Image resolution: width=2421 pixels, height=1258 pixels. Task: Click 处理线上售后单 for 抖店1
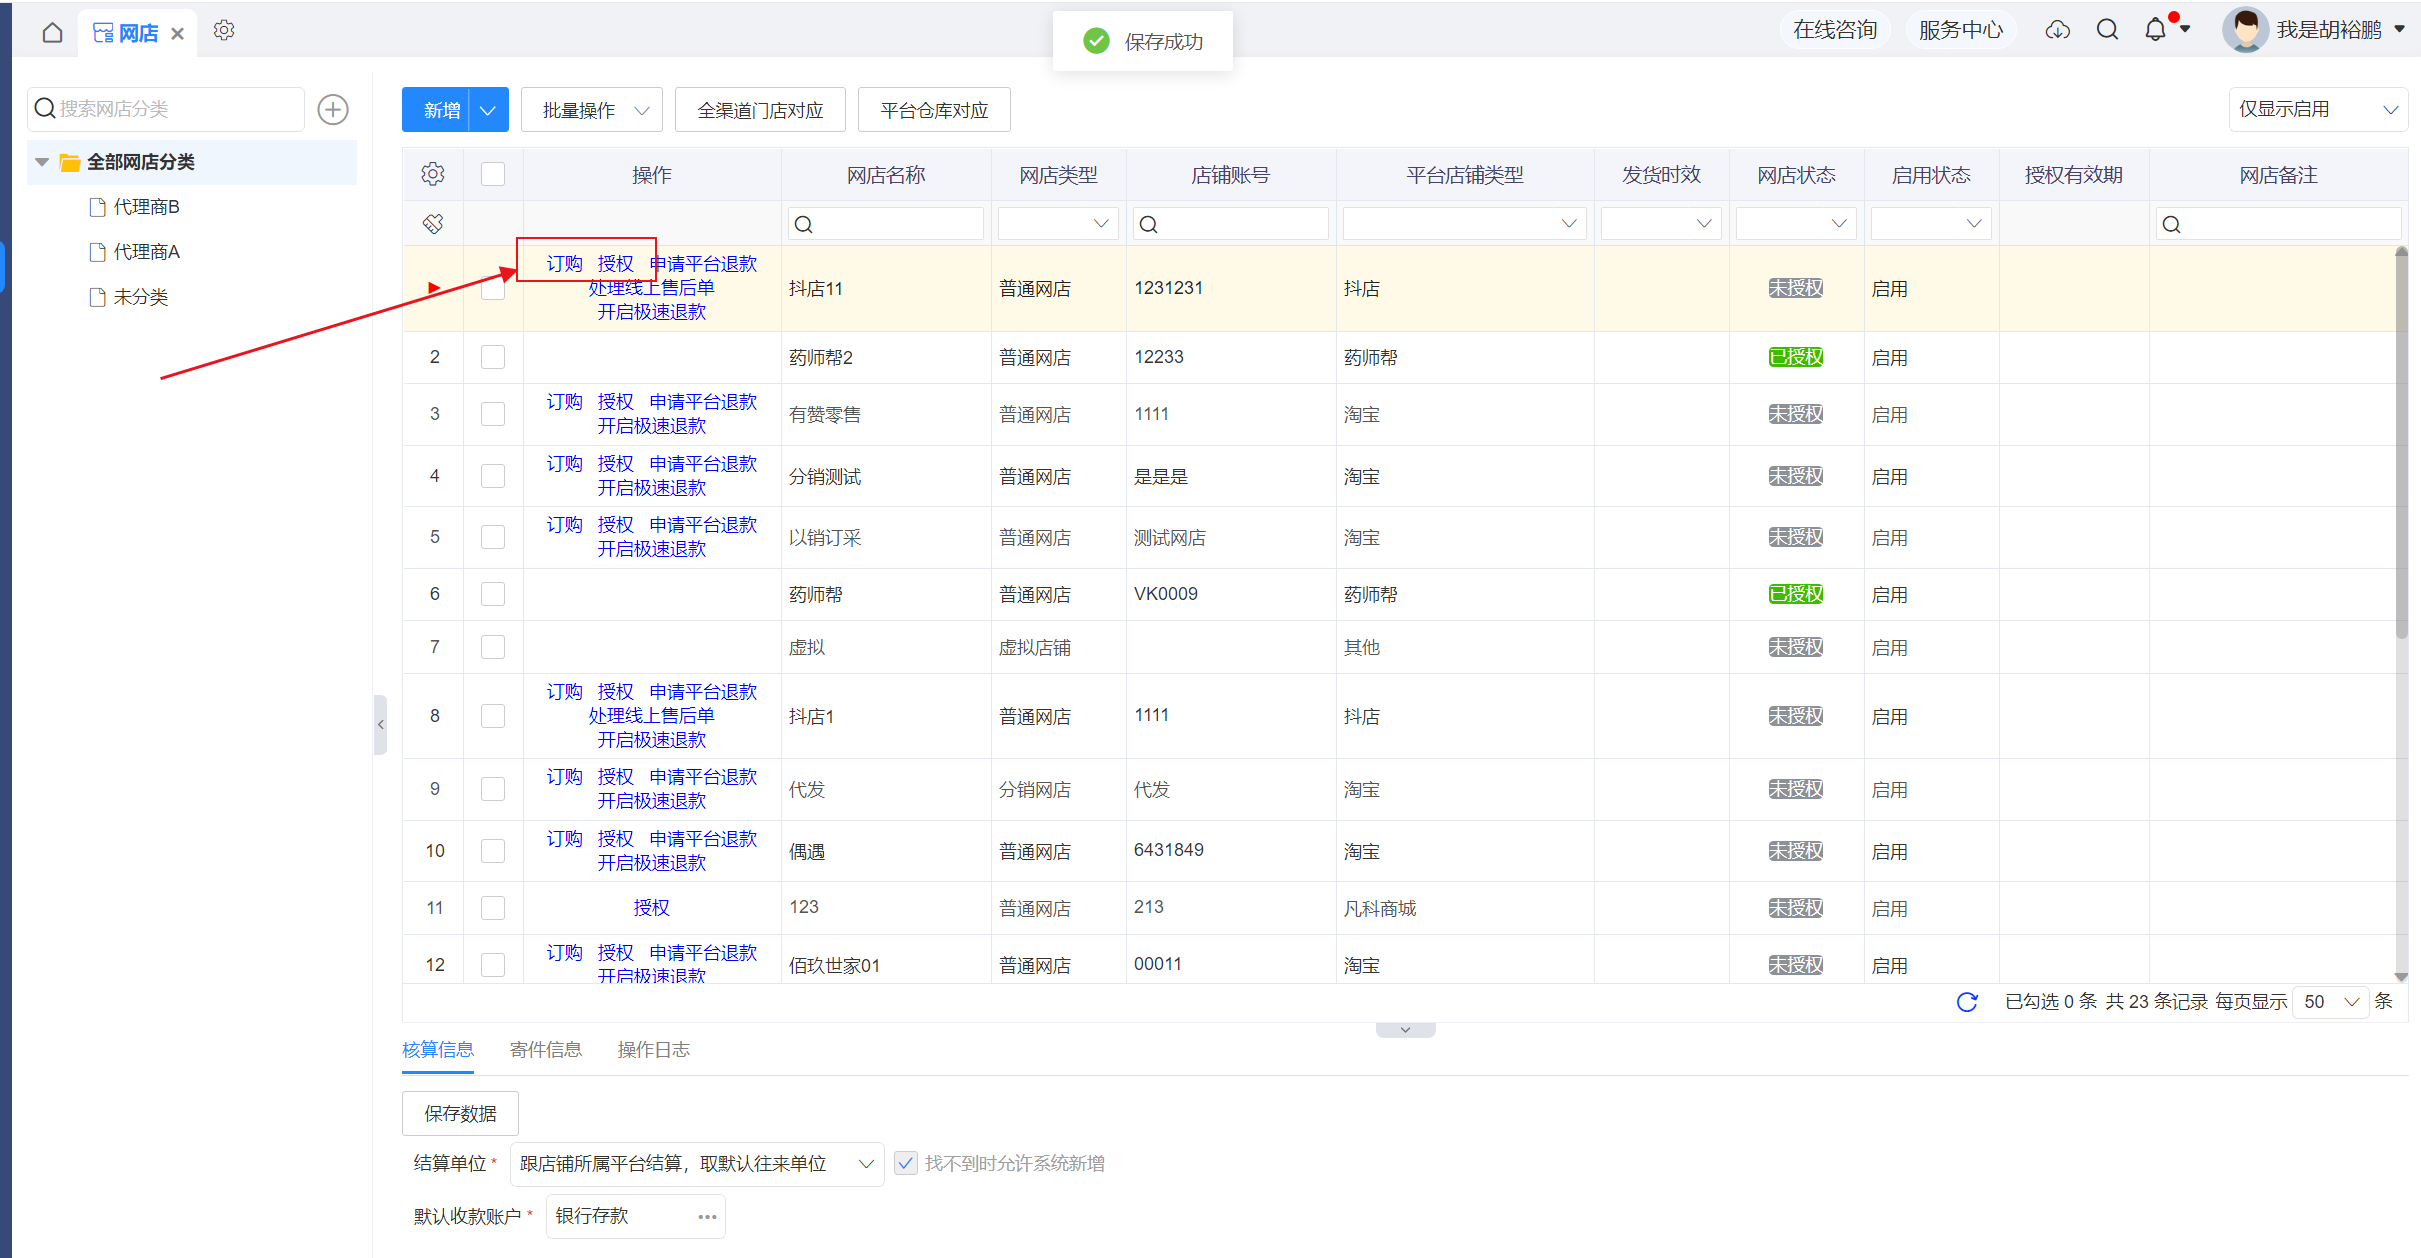tap(652, 716)
